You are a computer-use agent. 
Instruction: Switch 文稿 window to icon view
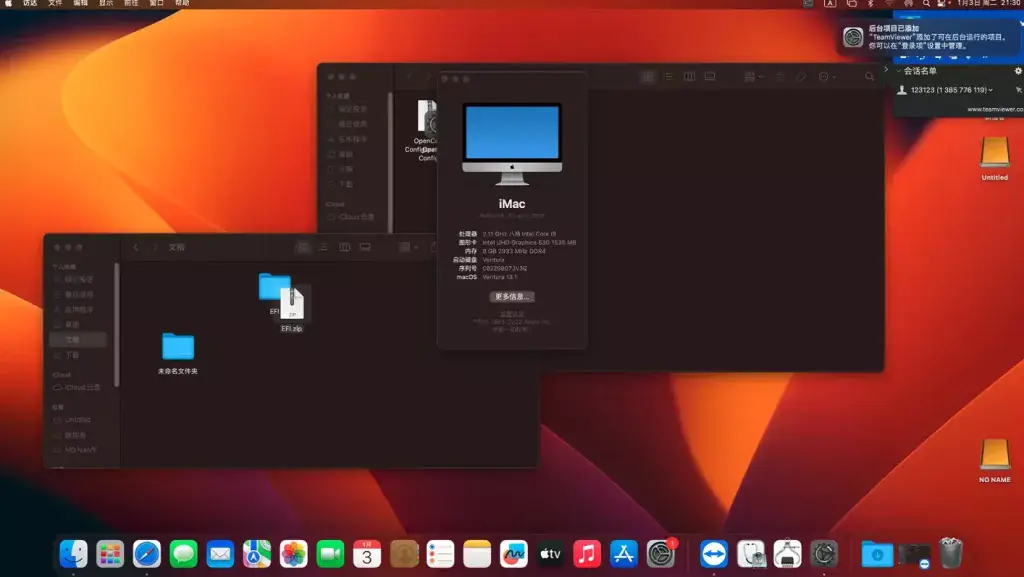[303, 247]
